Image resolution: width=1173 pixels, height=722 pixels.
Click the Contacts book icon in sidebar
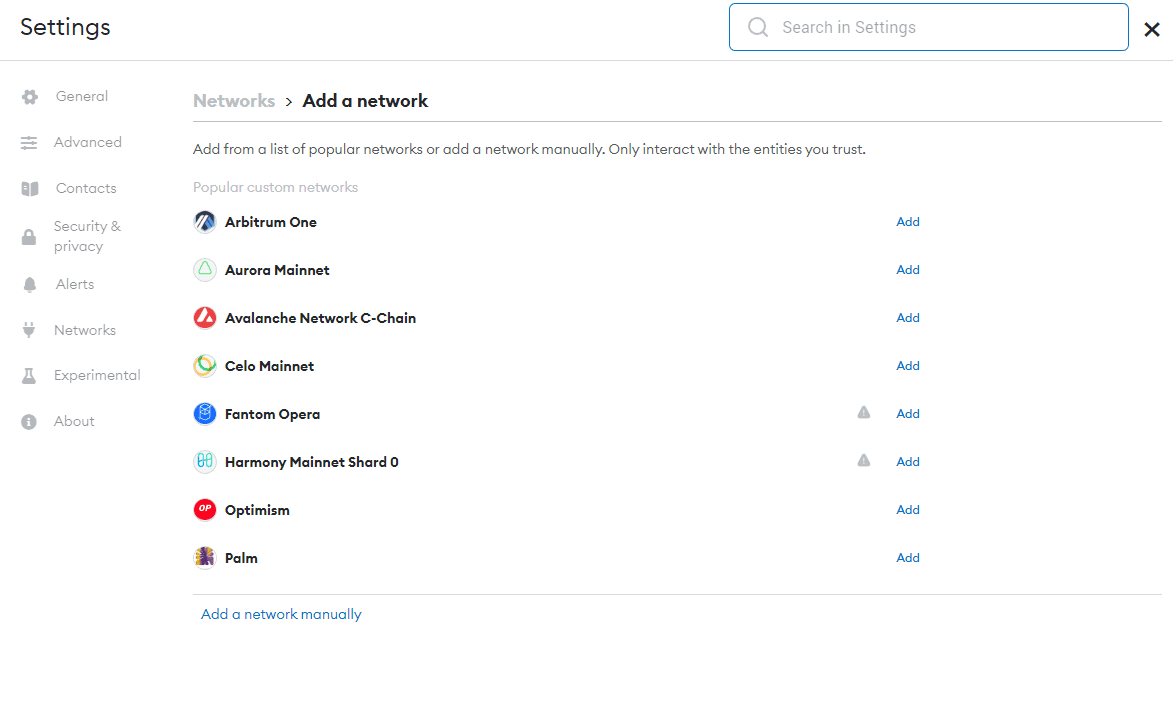click(30, 189)
